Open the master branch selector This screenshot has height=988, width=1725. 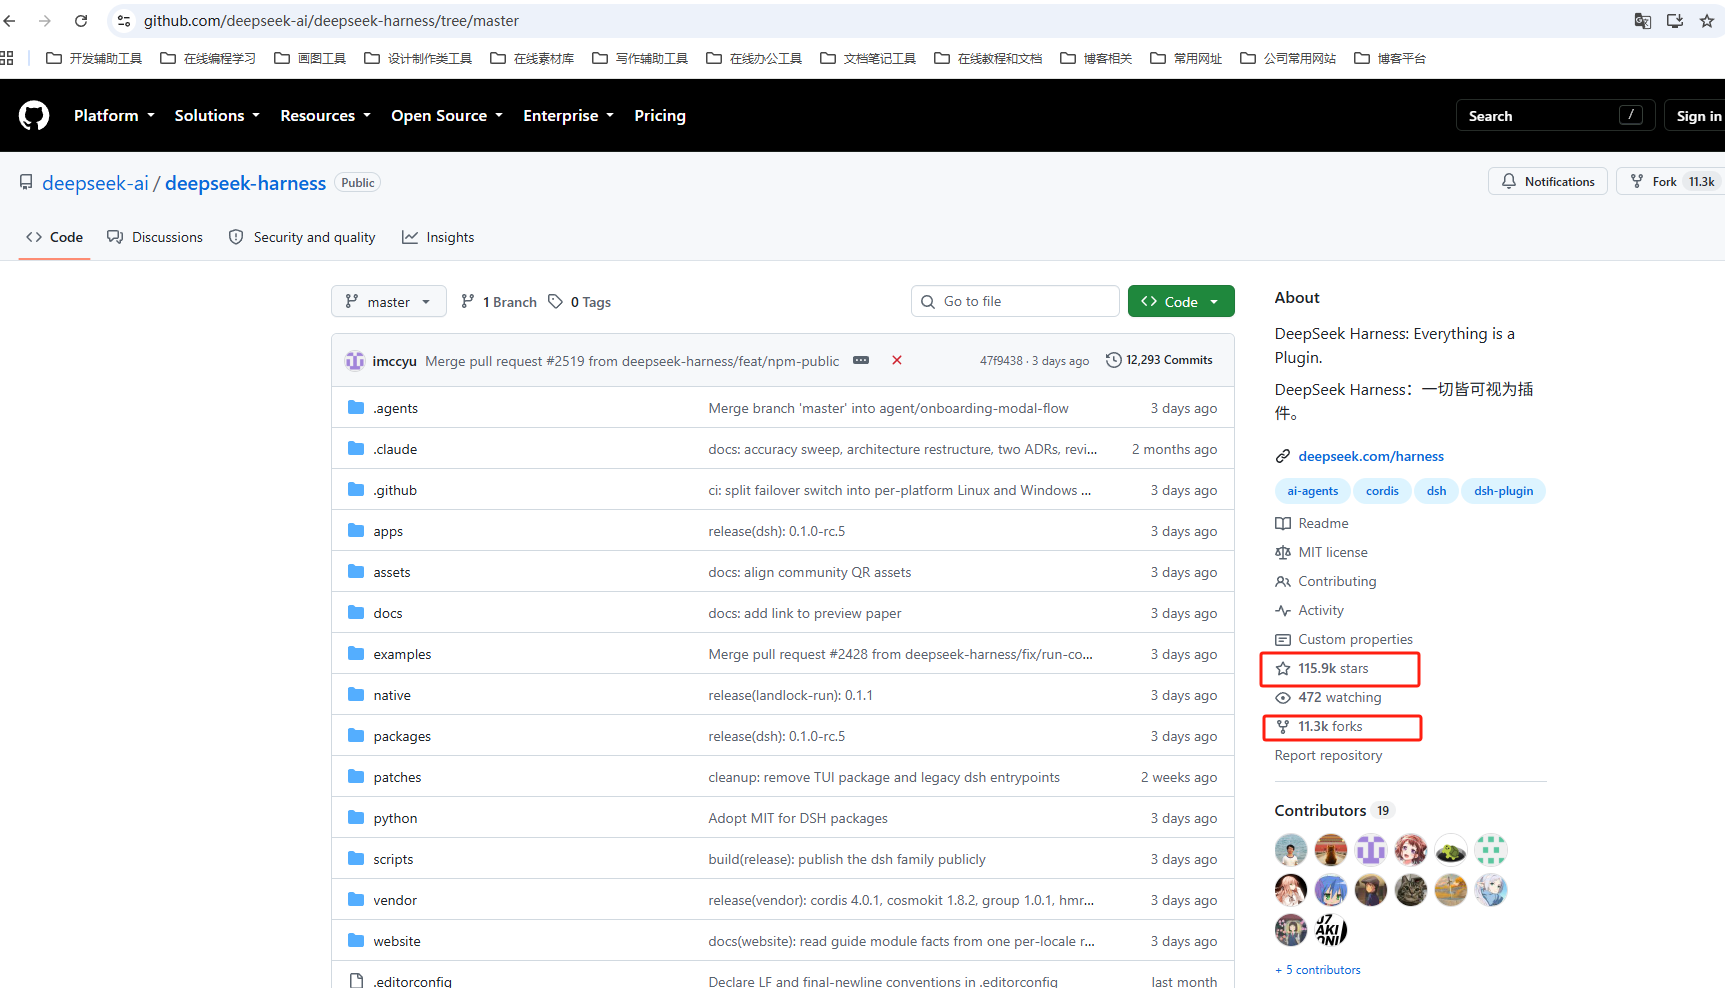pyautogui.click(x=389, y=302)
